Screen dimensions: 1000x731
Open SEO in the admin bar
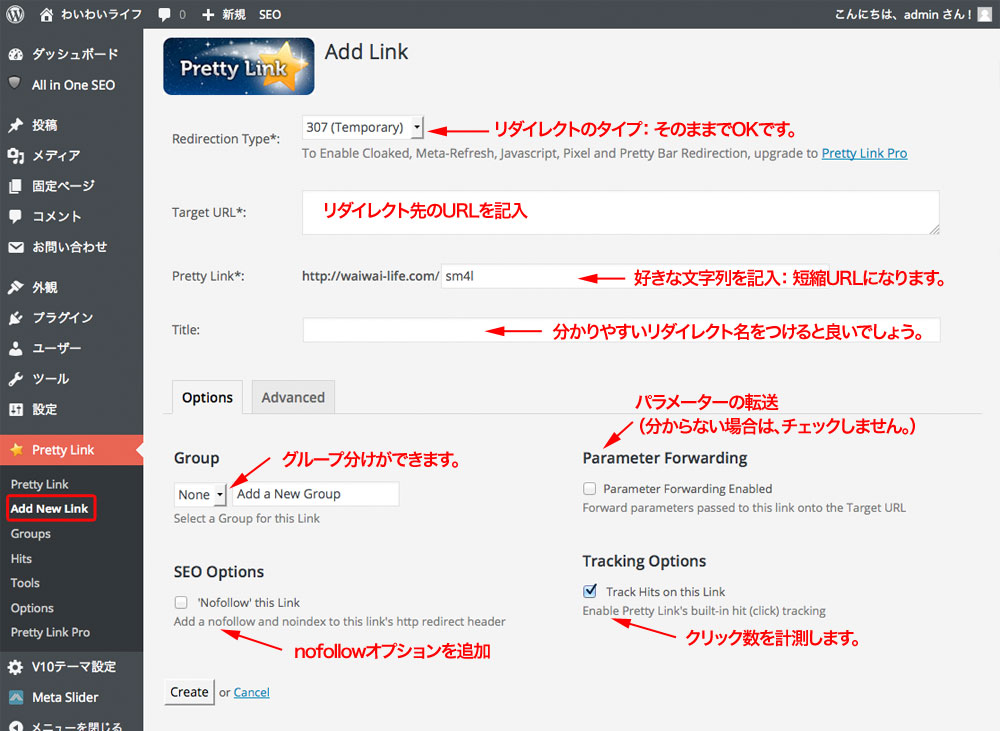pyautogui.click(x=270, y=15)
